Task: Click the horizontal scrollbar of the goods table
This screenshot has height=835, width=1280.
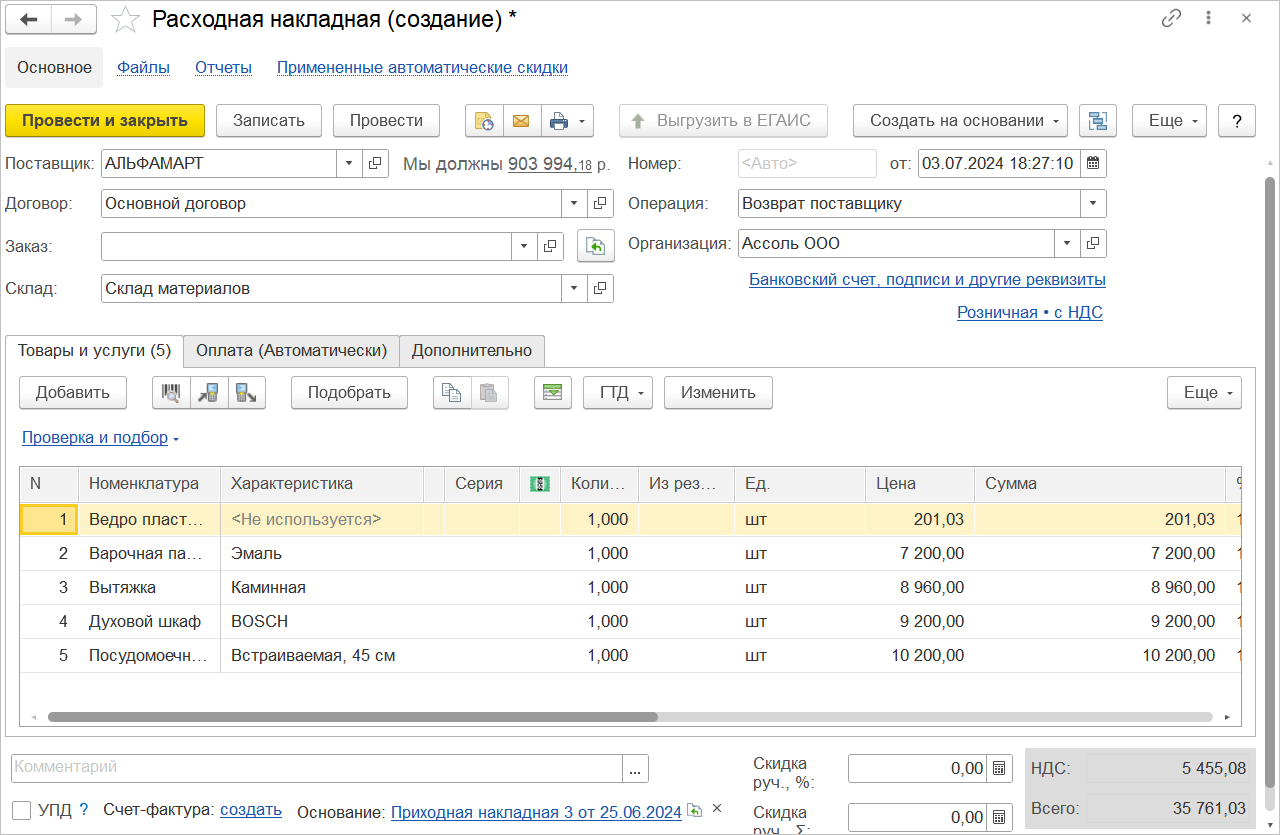Action: (x=352, y=717)
